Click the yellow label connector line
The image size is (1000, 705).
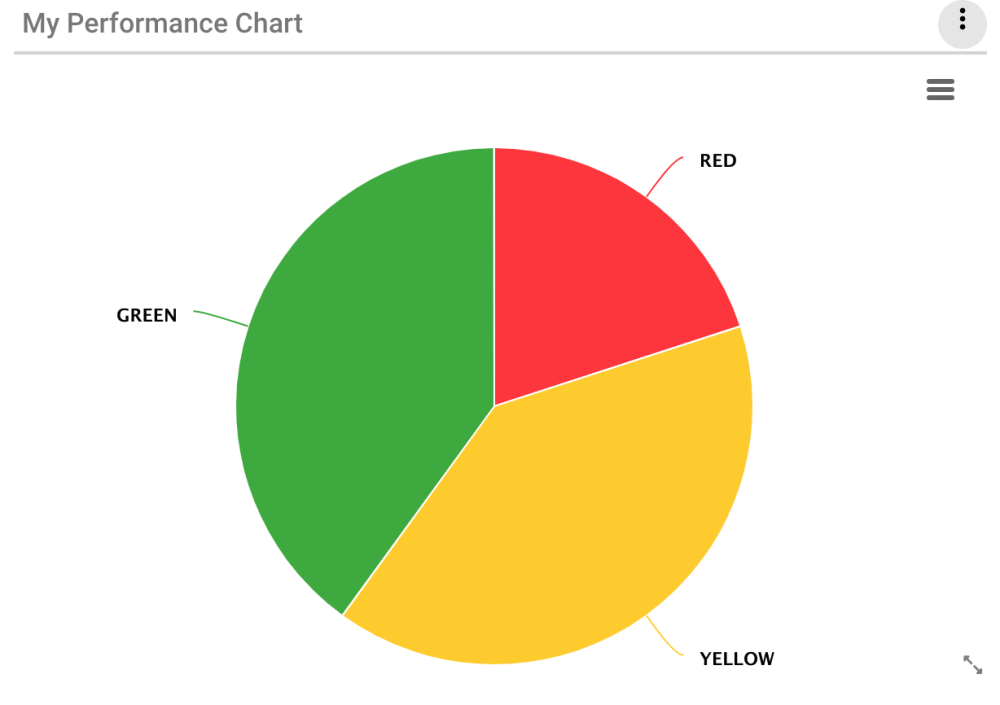tap(664, 639)
